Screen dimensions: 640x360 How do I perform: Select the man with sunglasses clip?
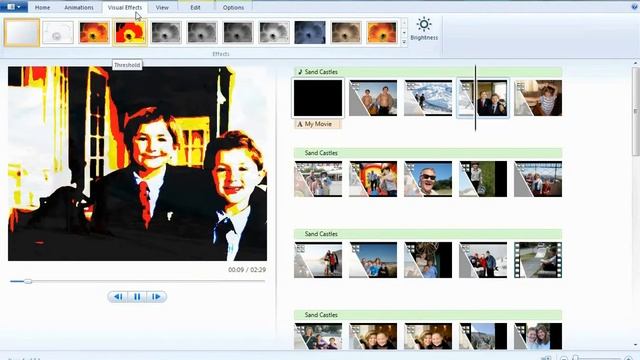click(428, 179)
